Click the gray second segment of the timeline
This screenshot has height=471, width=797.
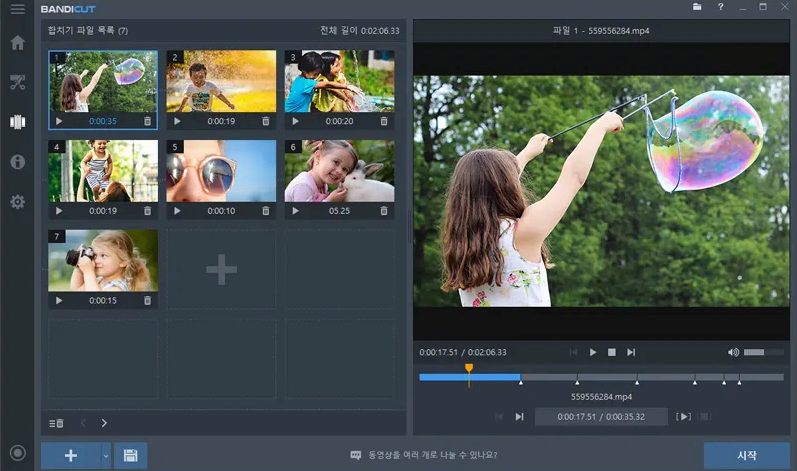pyautogui.click(x=549, y=377)
